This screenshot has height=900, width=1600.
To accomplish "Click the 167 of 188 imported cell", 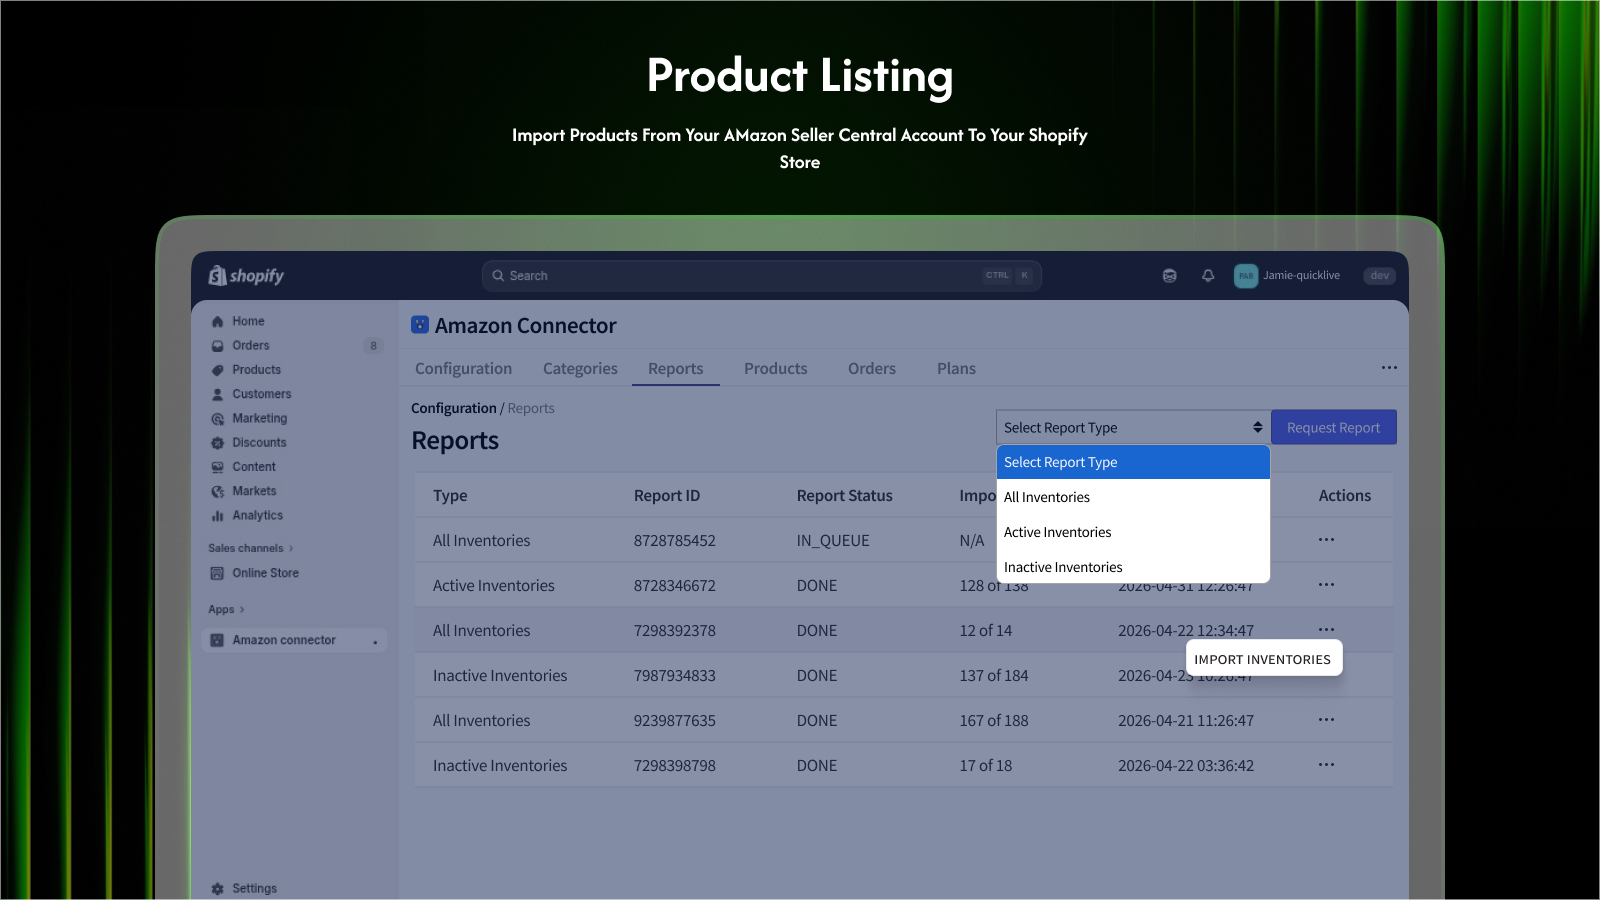I will (x=994, y=720).
